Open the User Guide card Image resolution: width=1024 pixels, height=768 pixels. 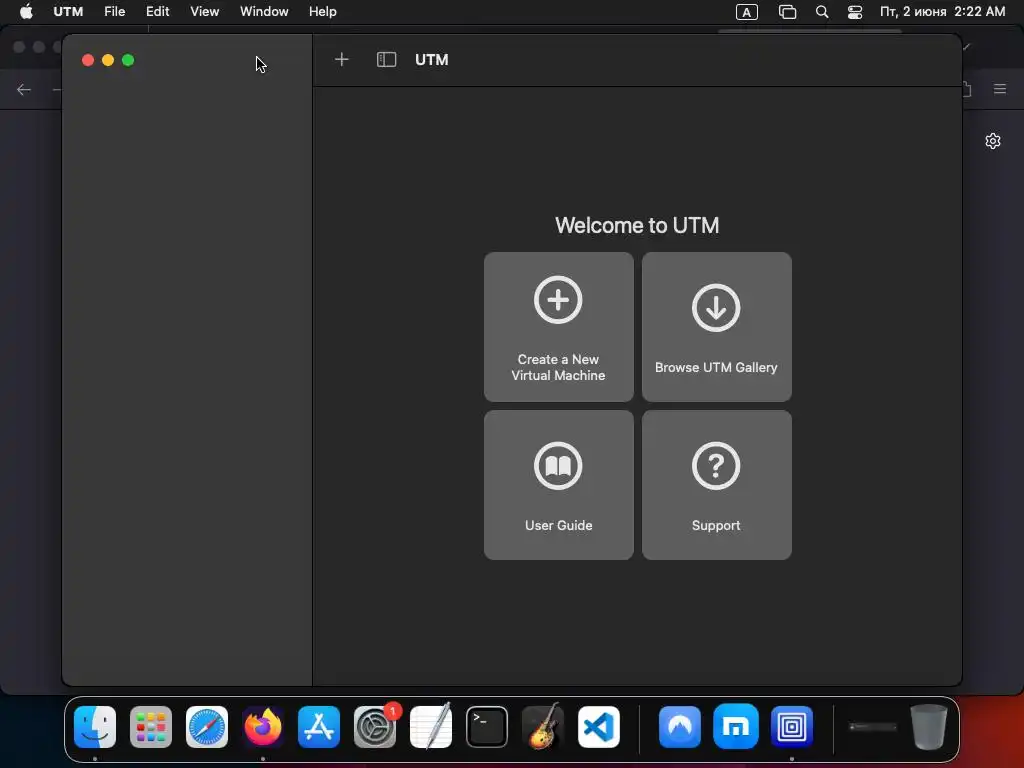click(x=558, y=485)
